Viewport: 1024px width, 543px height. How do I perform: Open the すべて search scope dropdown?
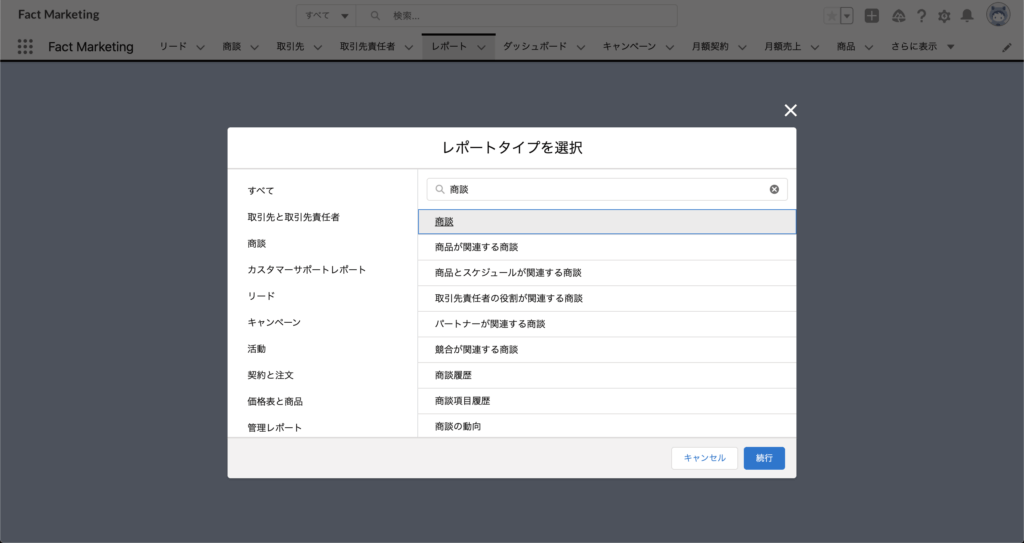[326, 16]
